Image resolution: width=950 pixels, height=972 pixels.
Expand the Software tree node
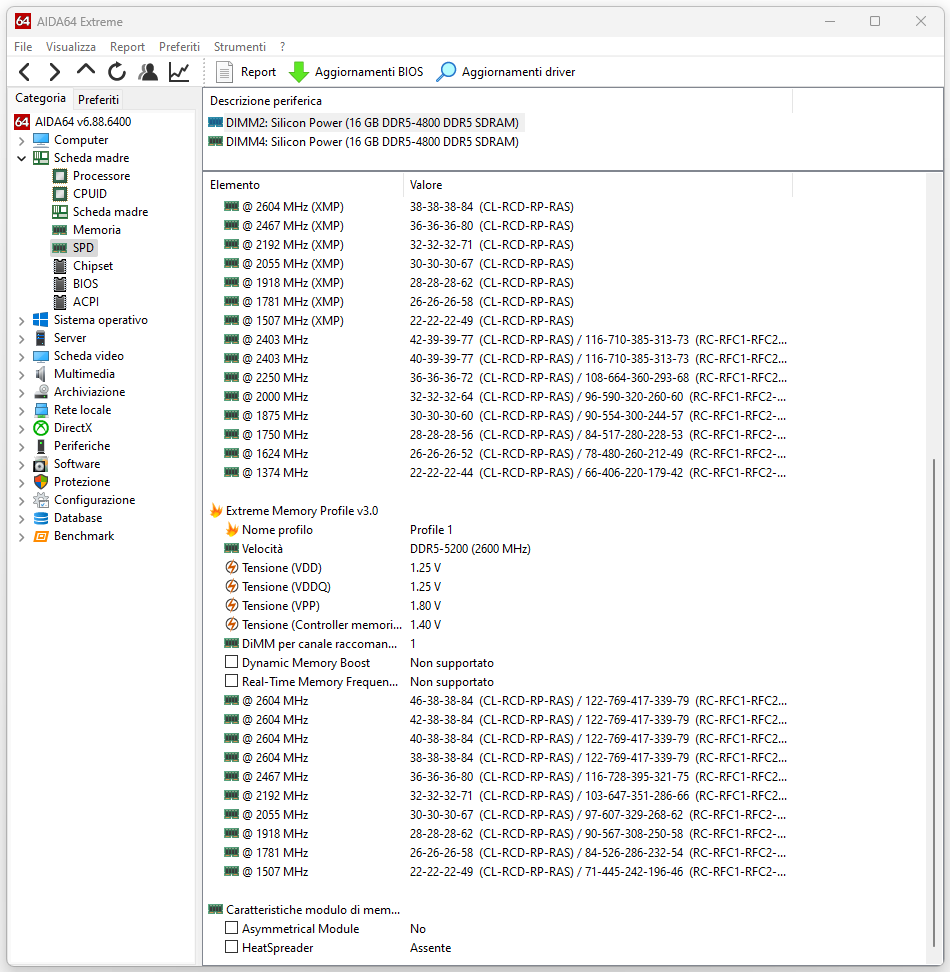point(22,464)
